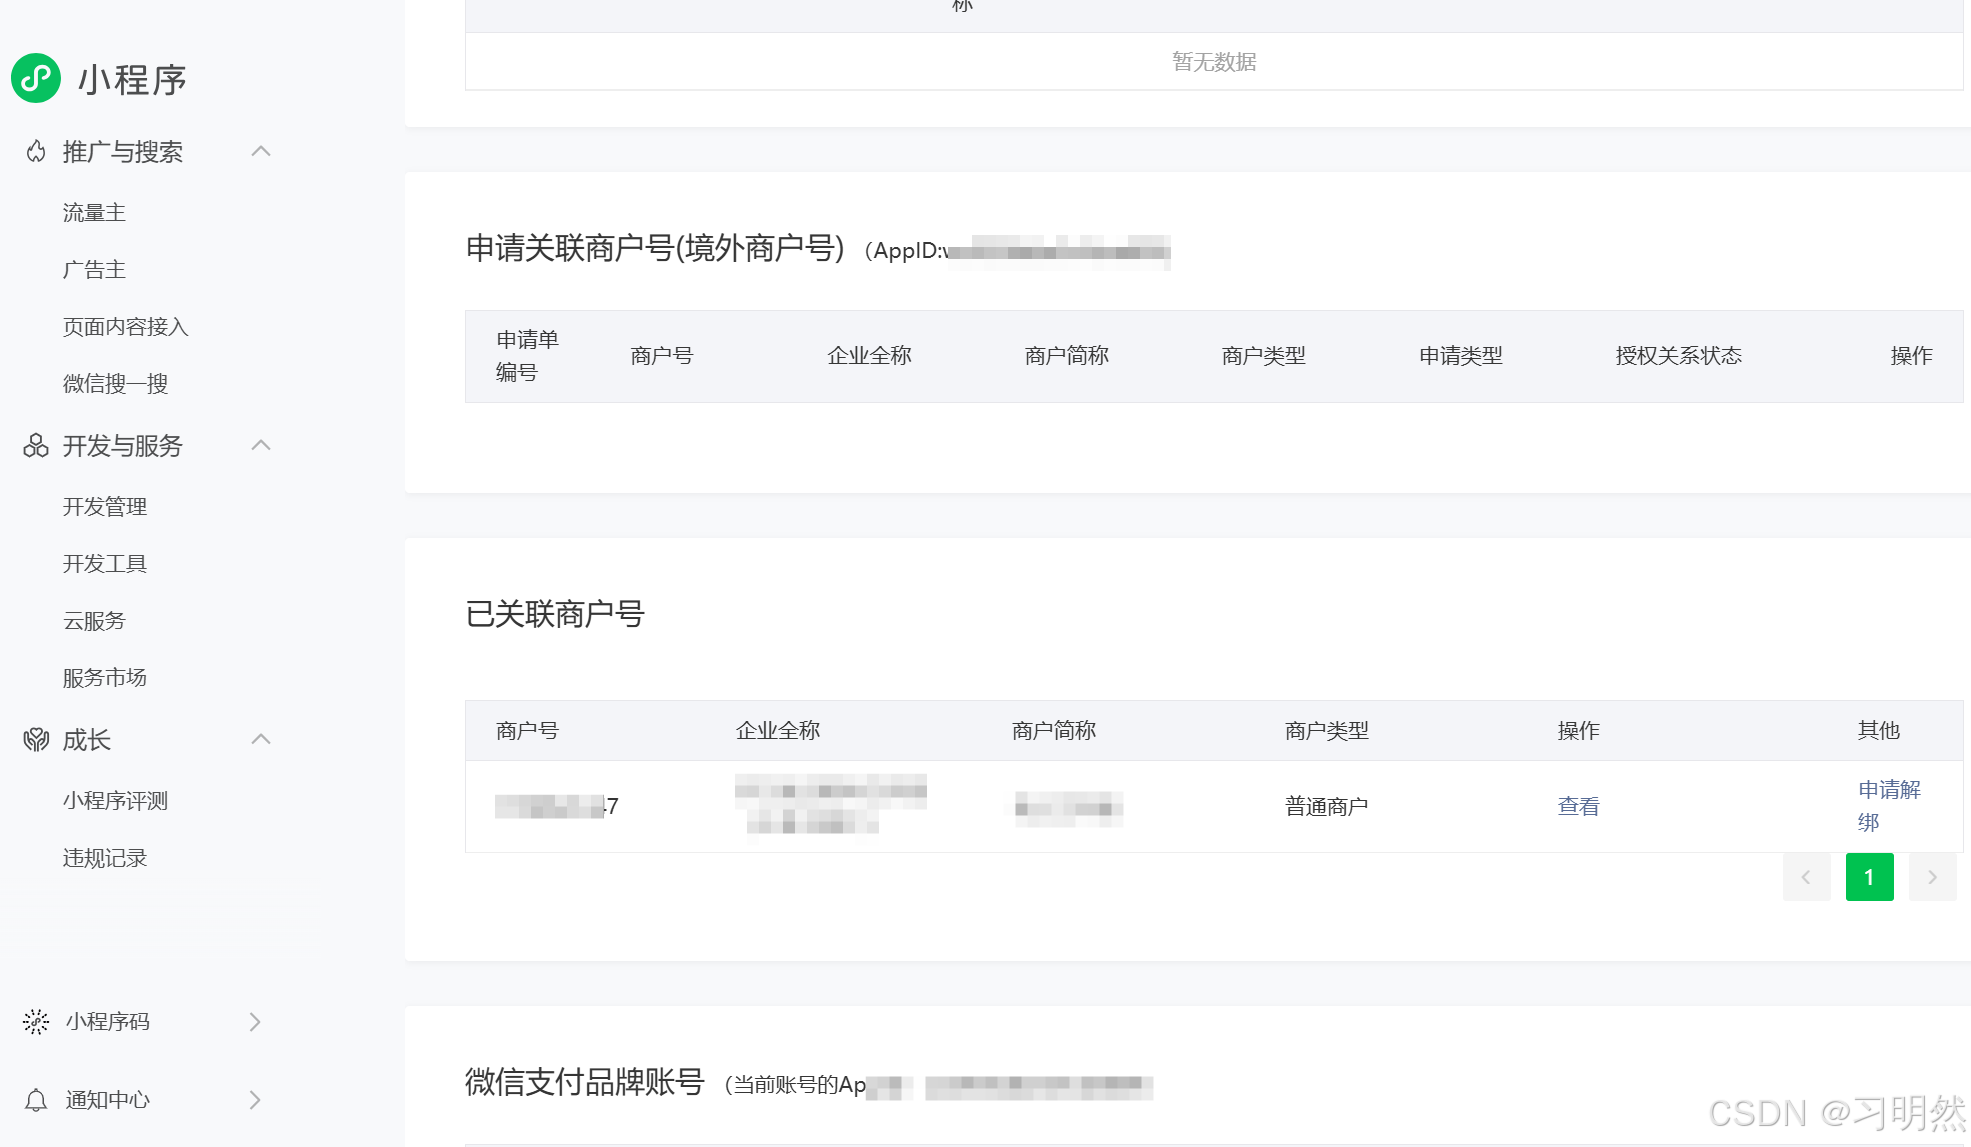Click 查看 link for linked merchant

click(1578, 806)
